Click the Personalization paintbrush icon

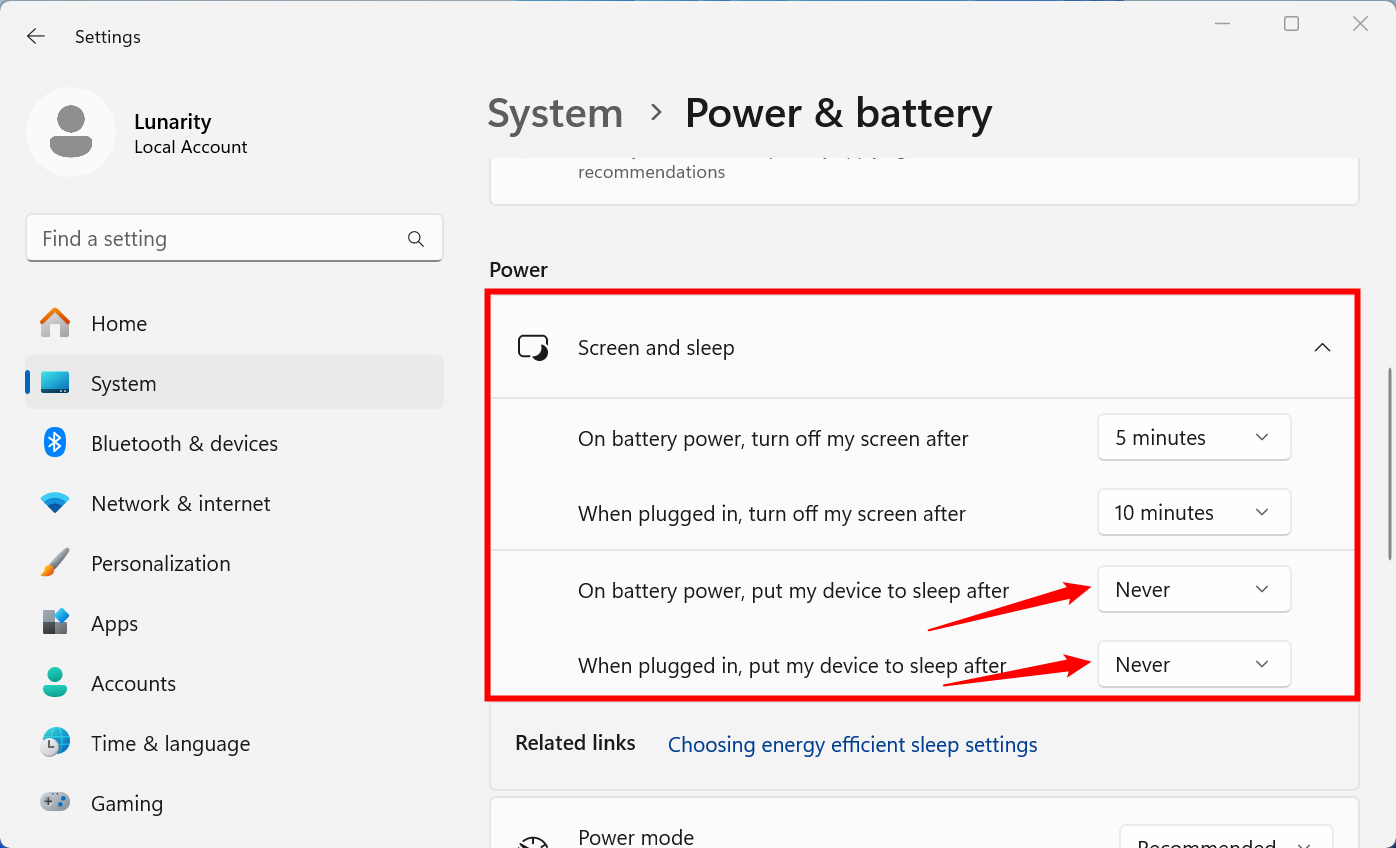tap(55, 563)
